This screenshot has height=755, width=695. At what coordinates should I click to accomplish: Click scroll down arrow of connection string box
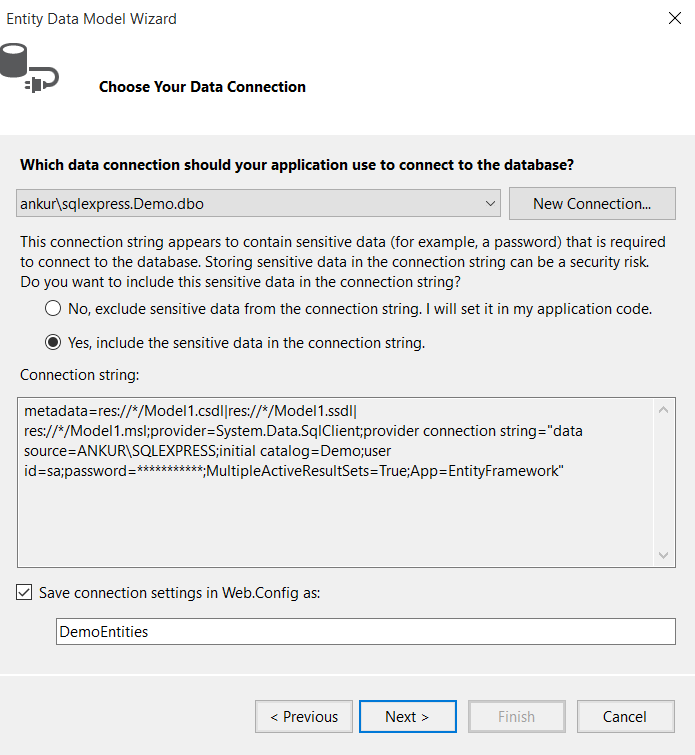click(665, 556)
